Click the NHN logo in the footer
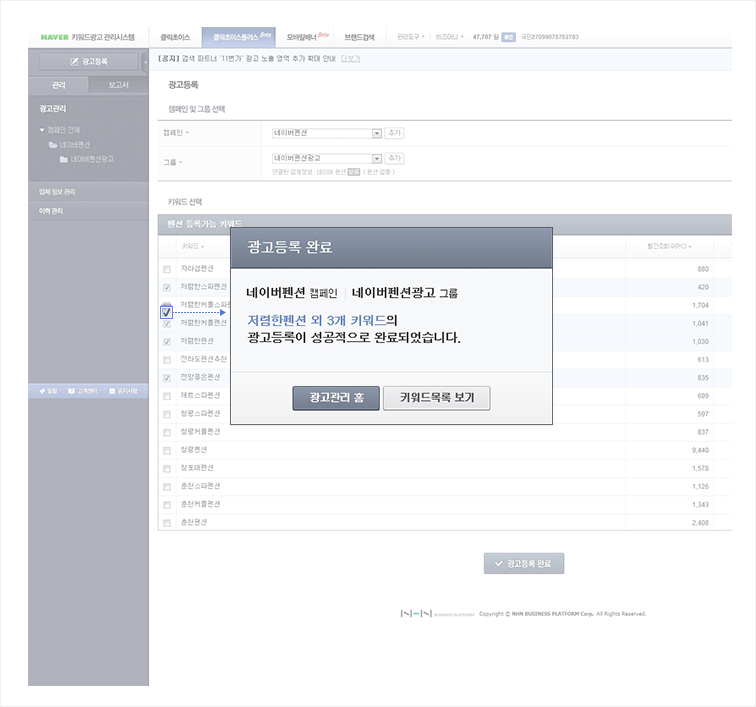The width and height of the screenshot is (756, 707). click(416, 613)
